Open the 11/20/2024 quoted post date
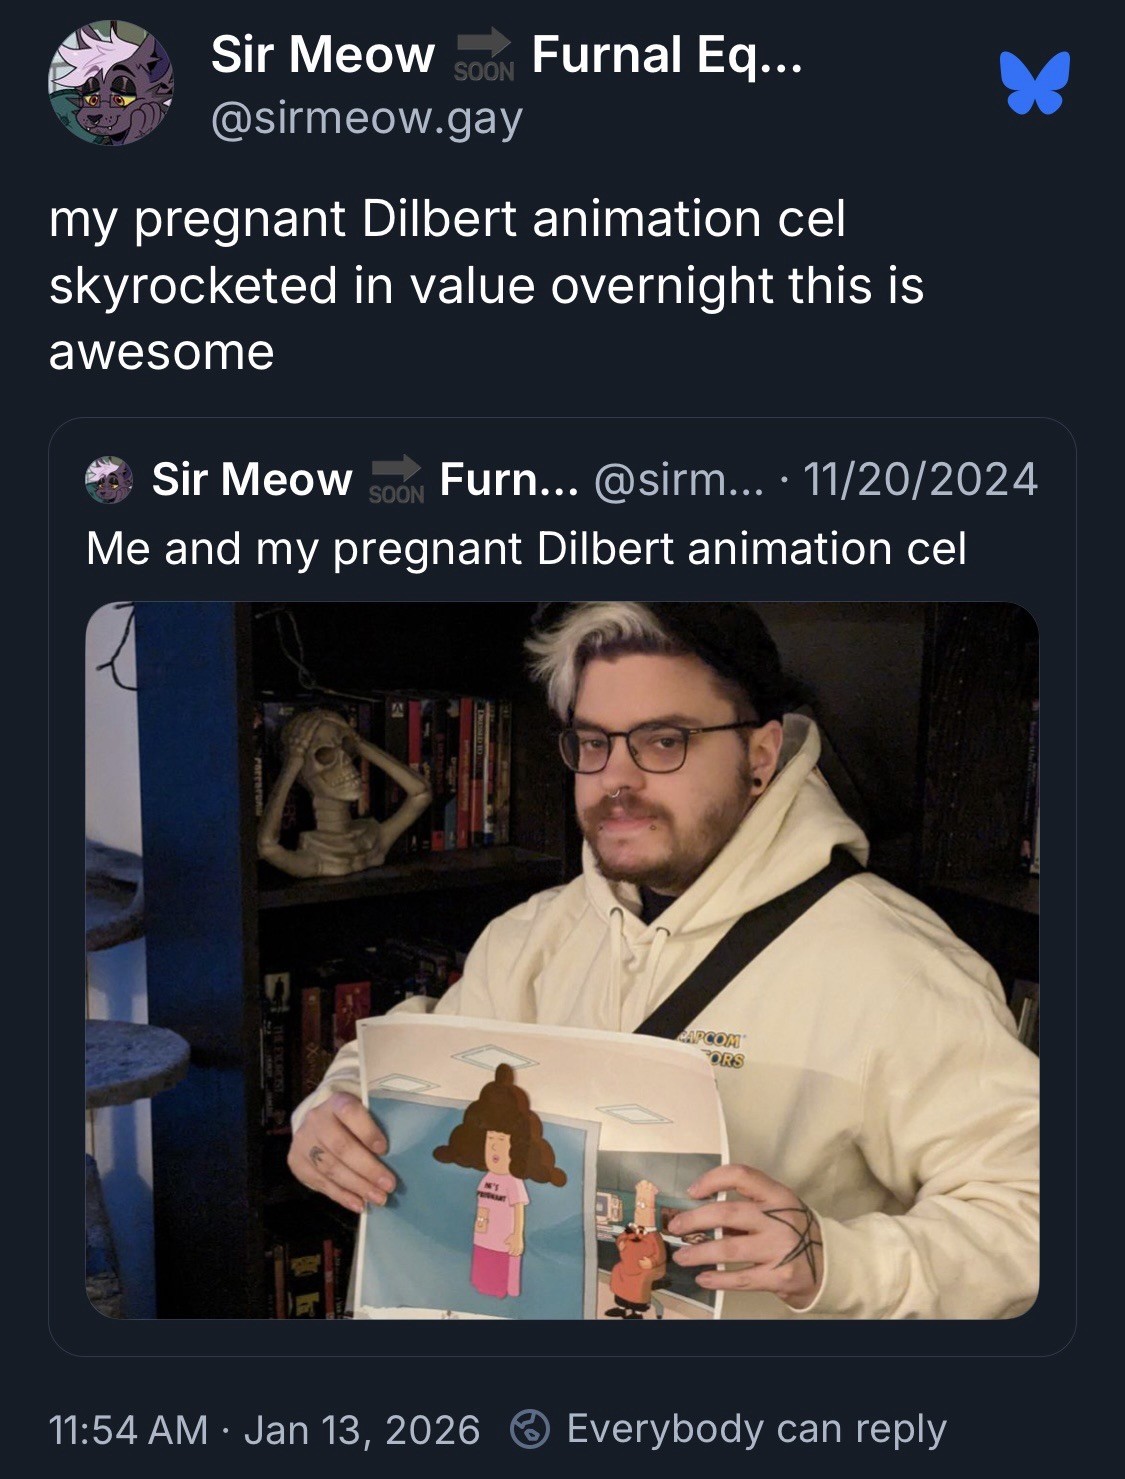This screenshot has width=1125, height=1479. pos(920,479)
